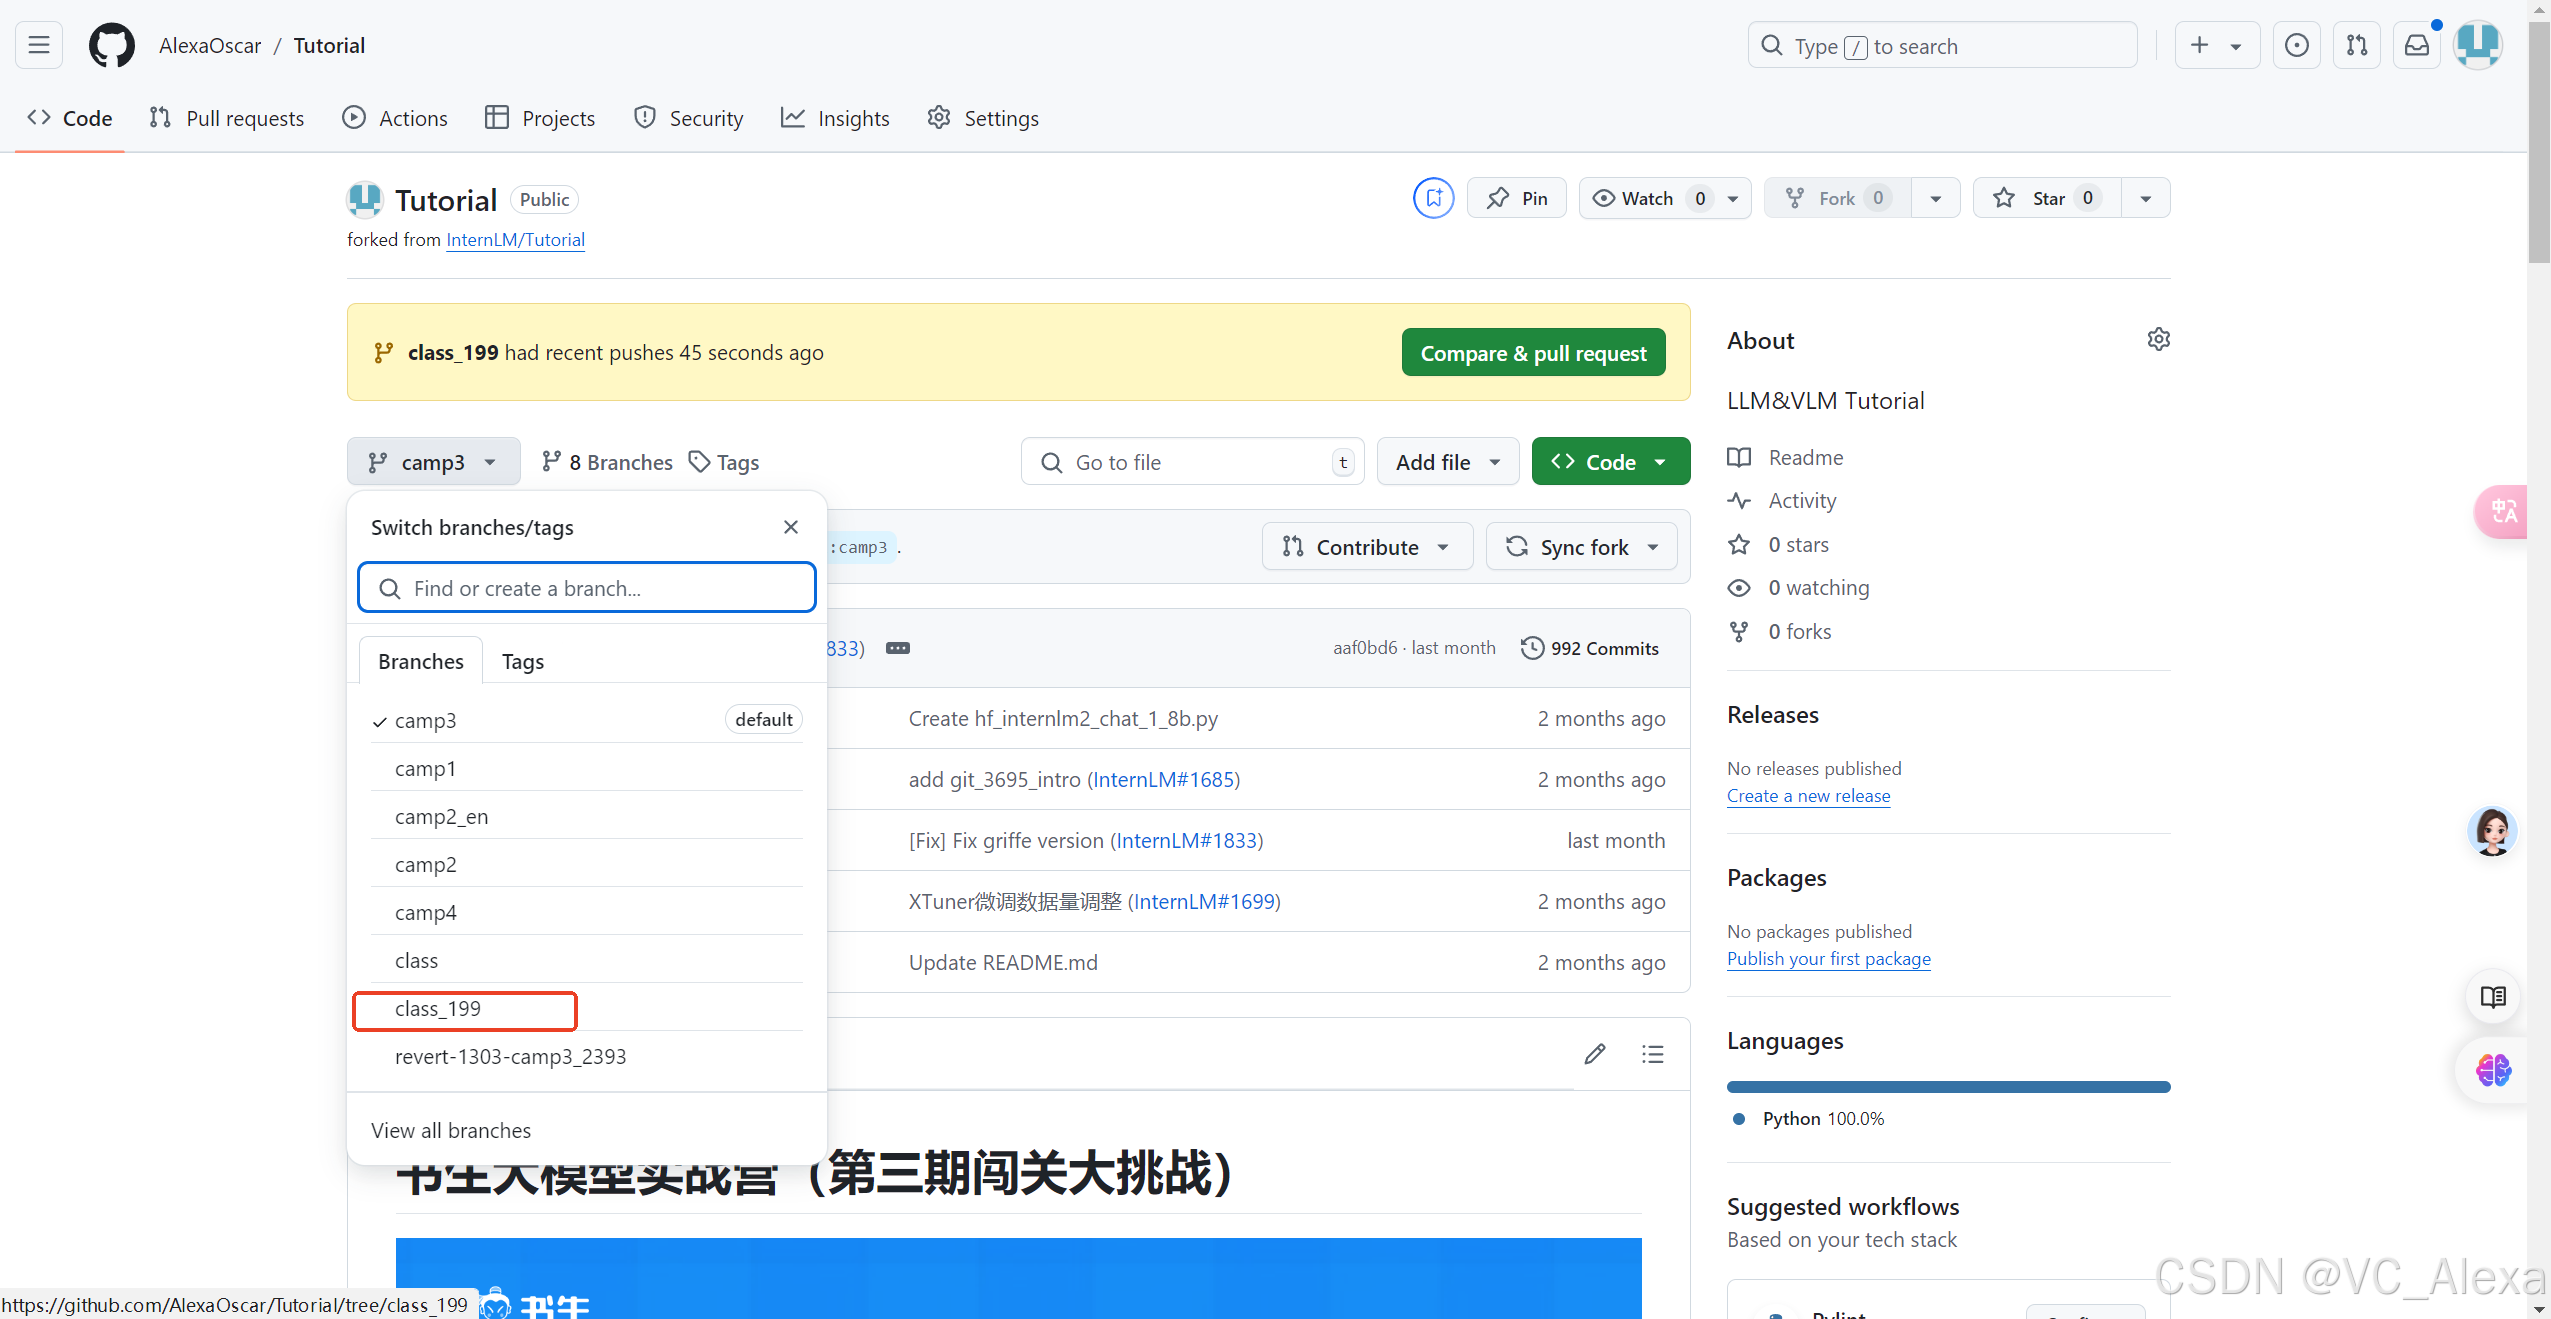2551x1319 pixels.
Task: Edit the README with pencil icon
Action: (x=1595, y=1054)
